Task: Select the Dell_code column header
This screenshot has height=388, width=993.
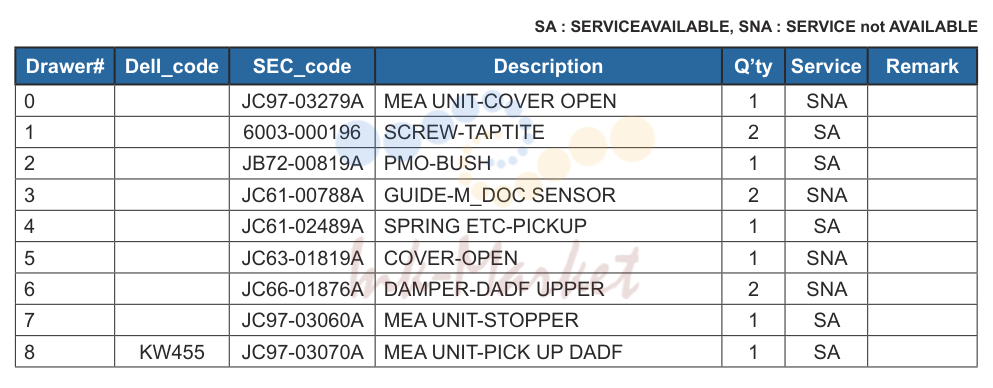Action: [172, 66]
